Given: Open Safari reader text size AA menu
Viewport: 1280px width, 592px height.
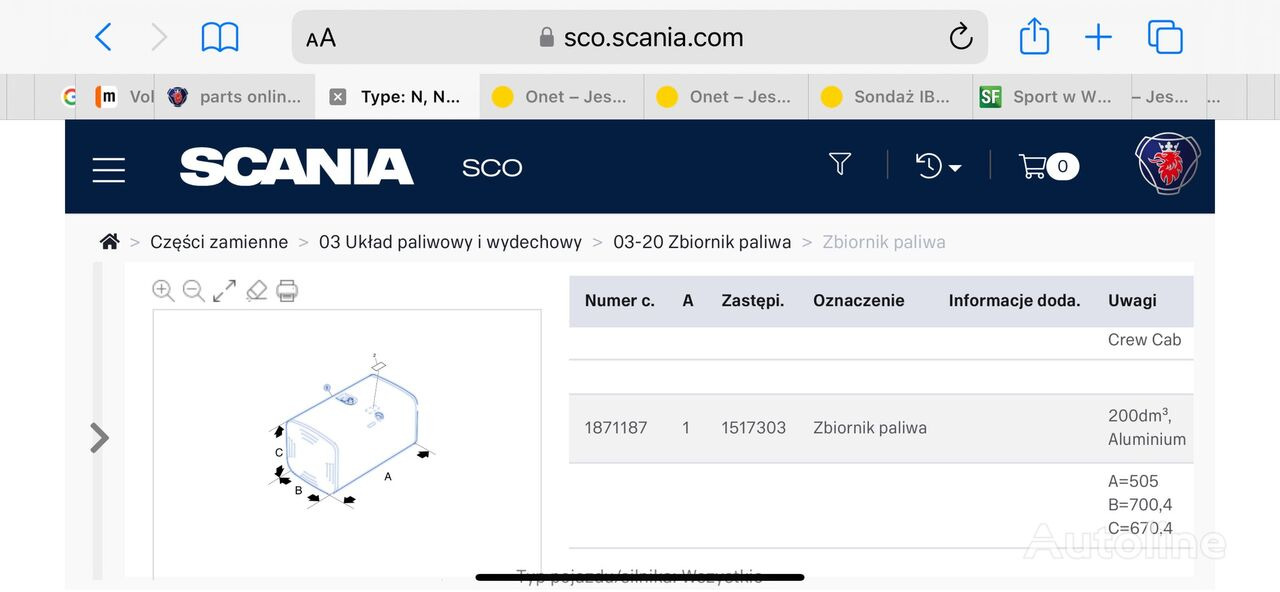Looking at the screenshot, I should click(x=321, y=38).
